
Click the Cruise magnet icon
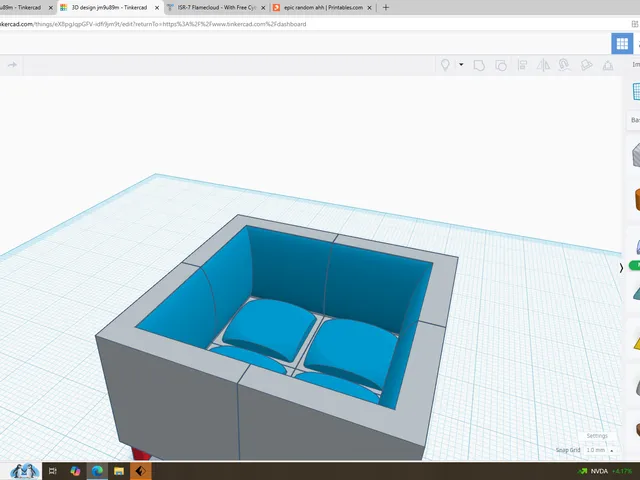(564, 65)
